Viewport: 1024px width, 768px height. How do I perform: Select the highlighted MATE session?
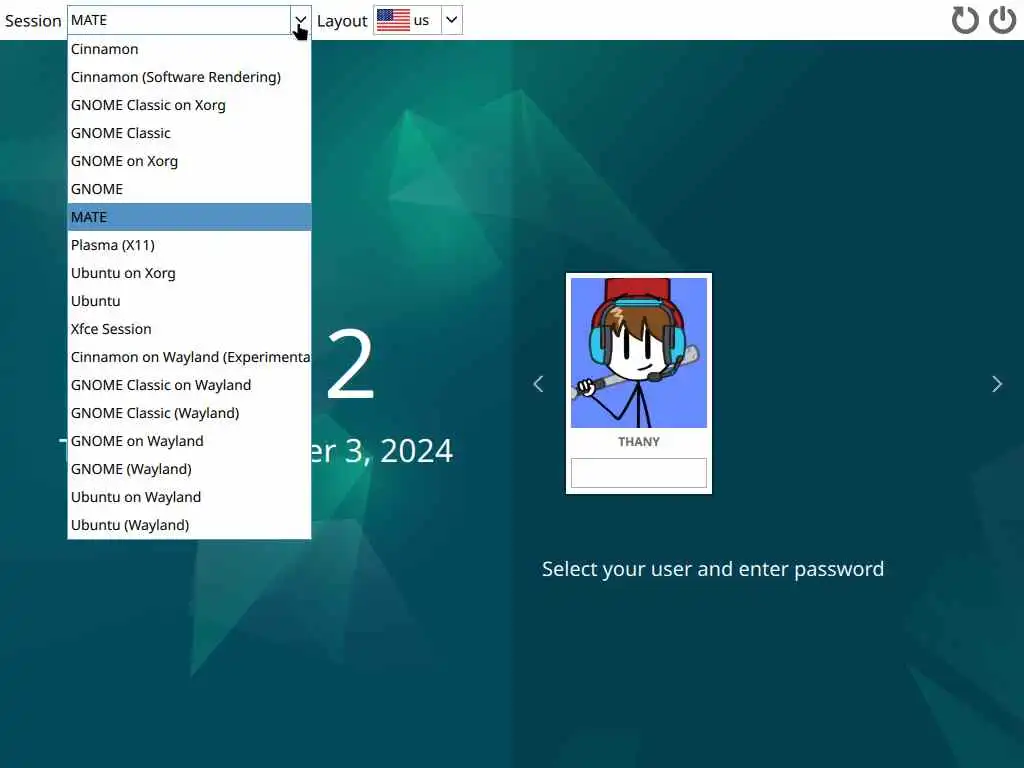(x=189, y=217)
